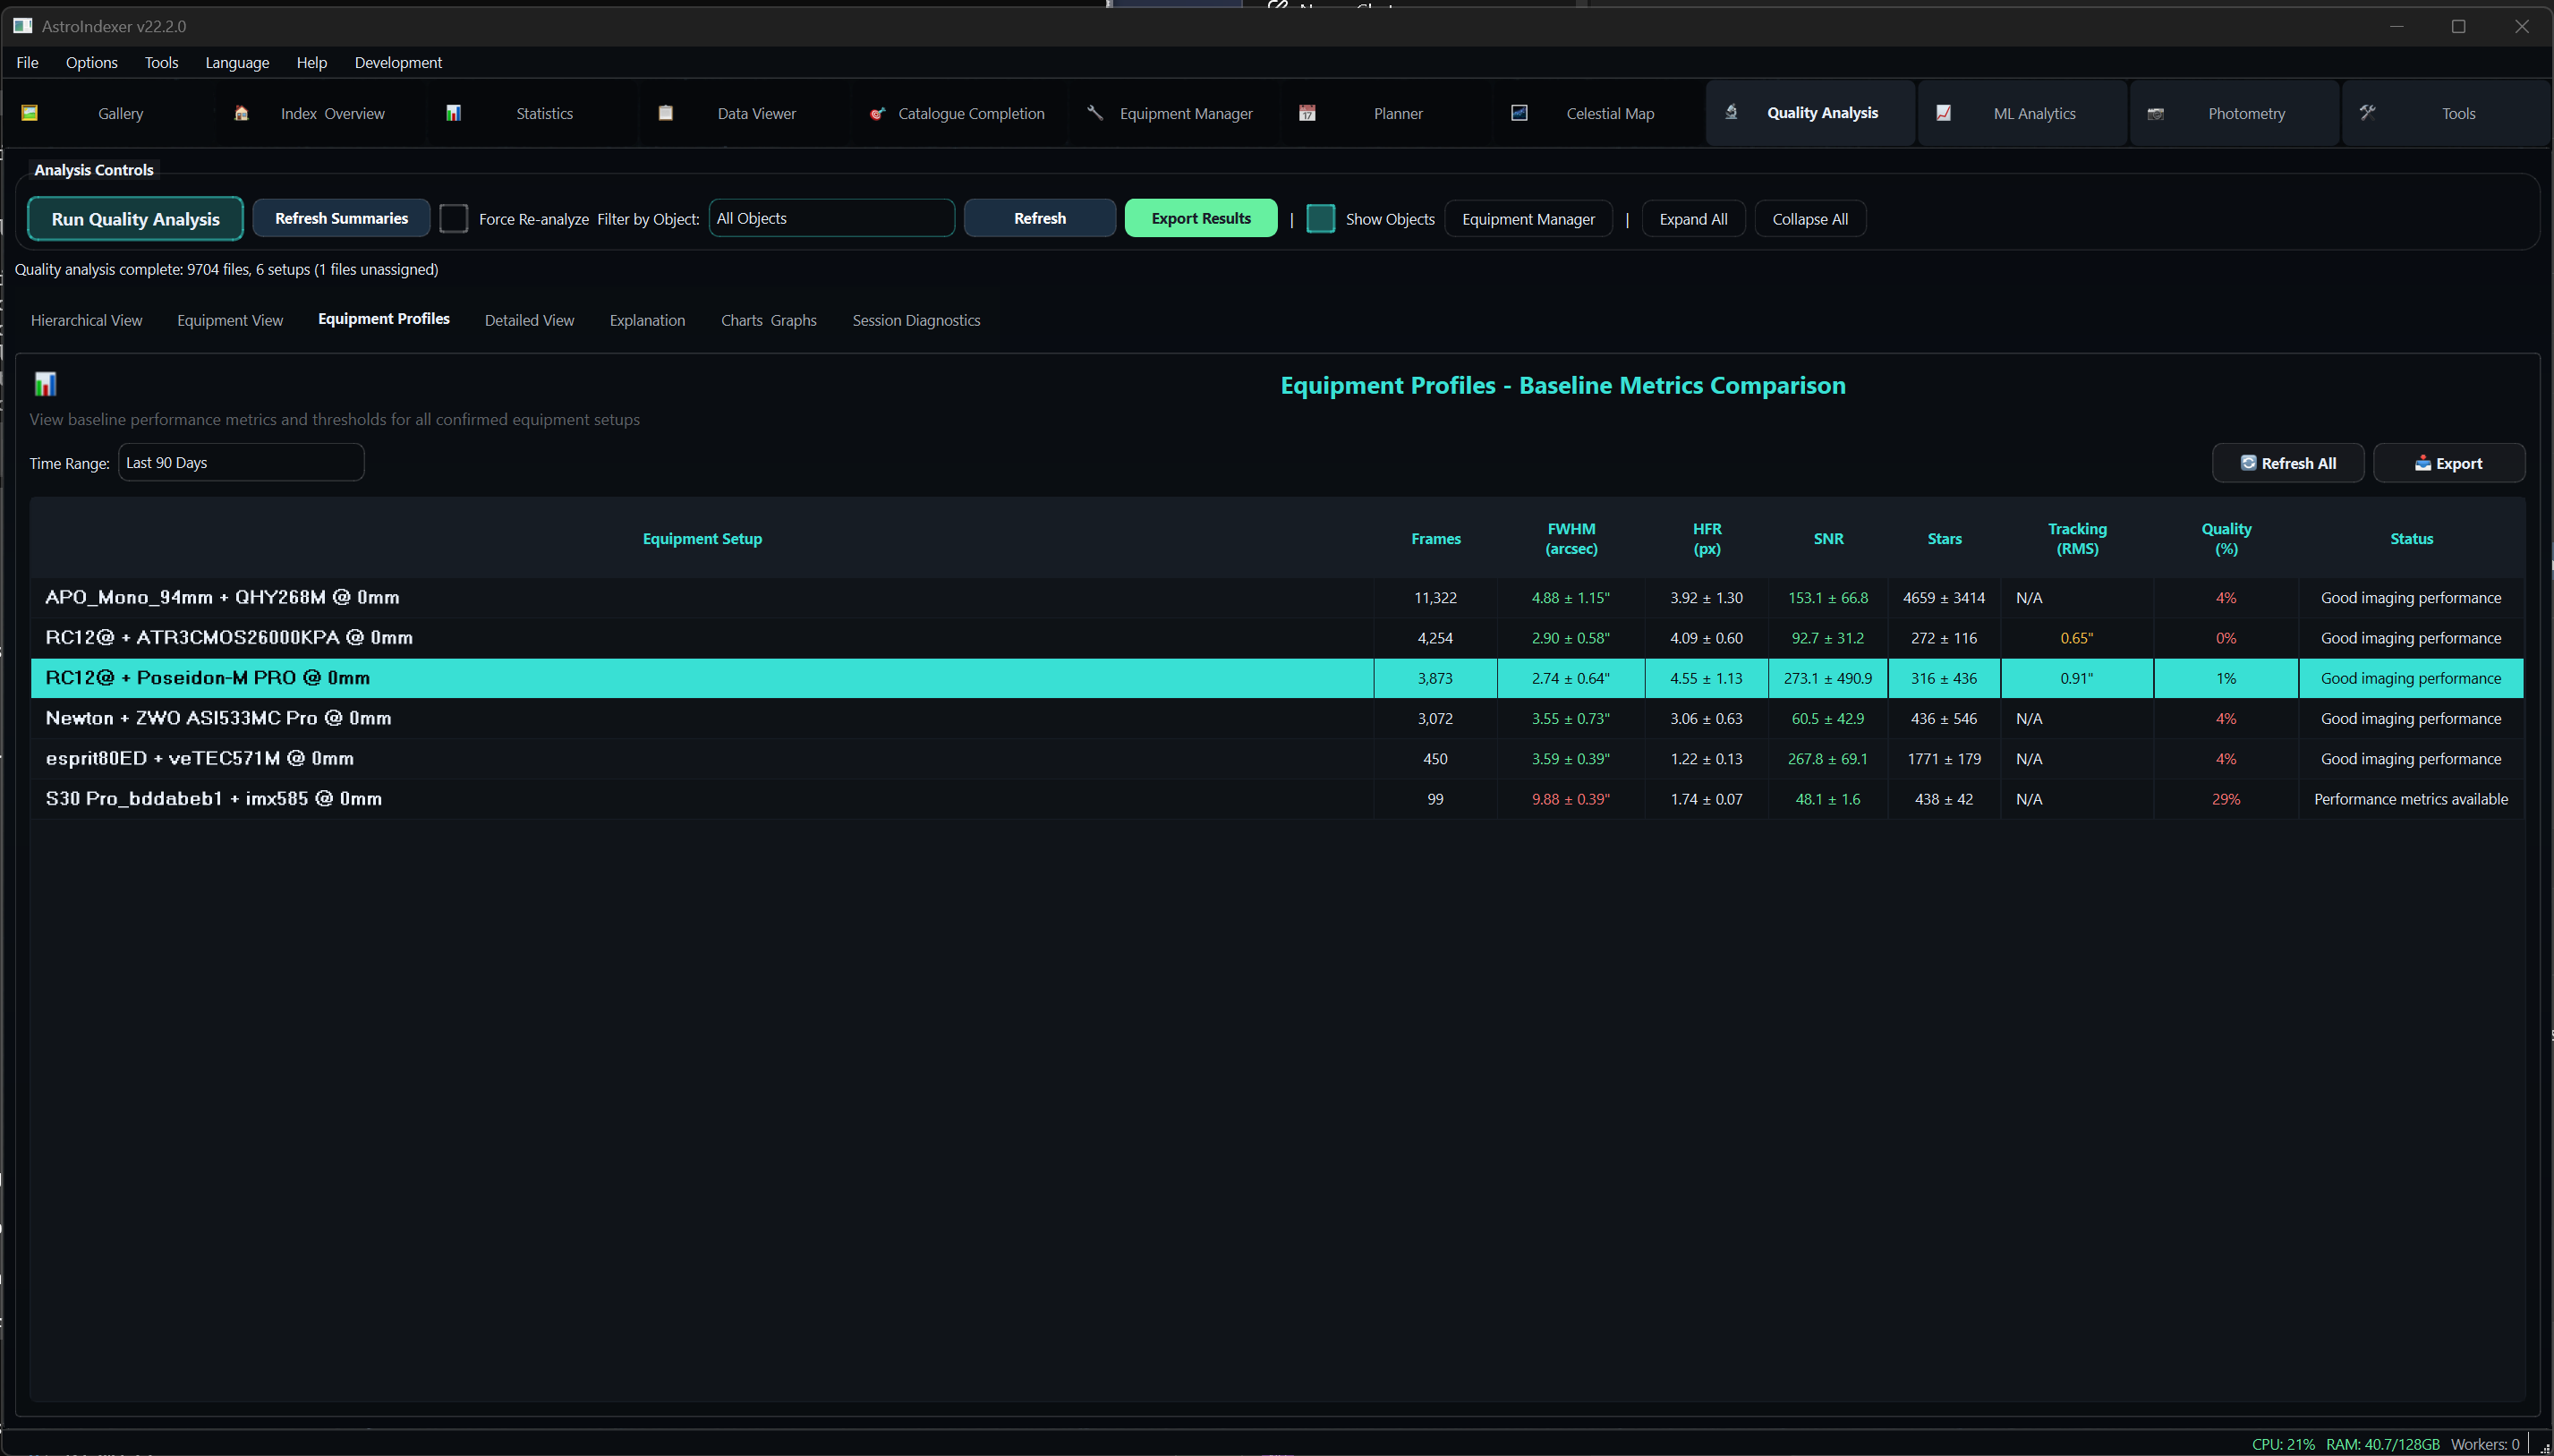The height and width of the screenshot is (1456, 2554).
Task: Open the Filter by Object dropdown
Action: [x=831, y=218]
